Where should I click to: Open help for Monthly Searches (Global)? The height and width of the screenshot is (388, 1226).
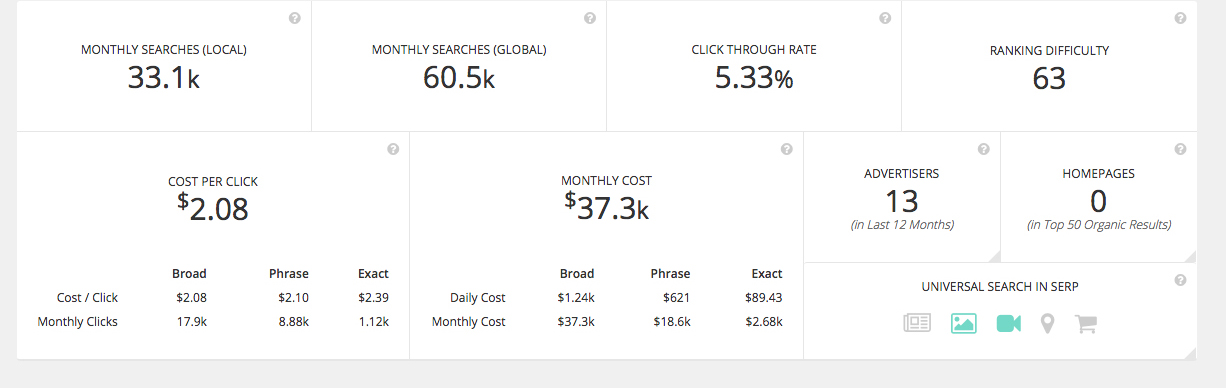coord(590,18)
